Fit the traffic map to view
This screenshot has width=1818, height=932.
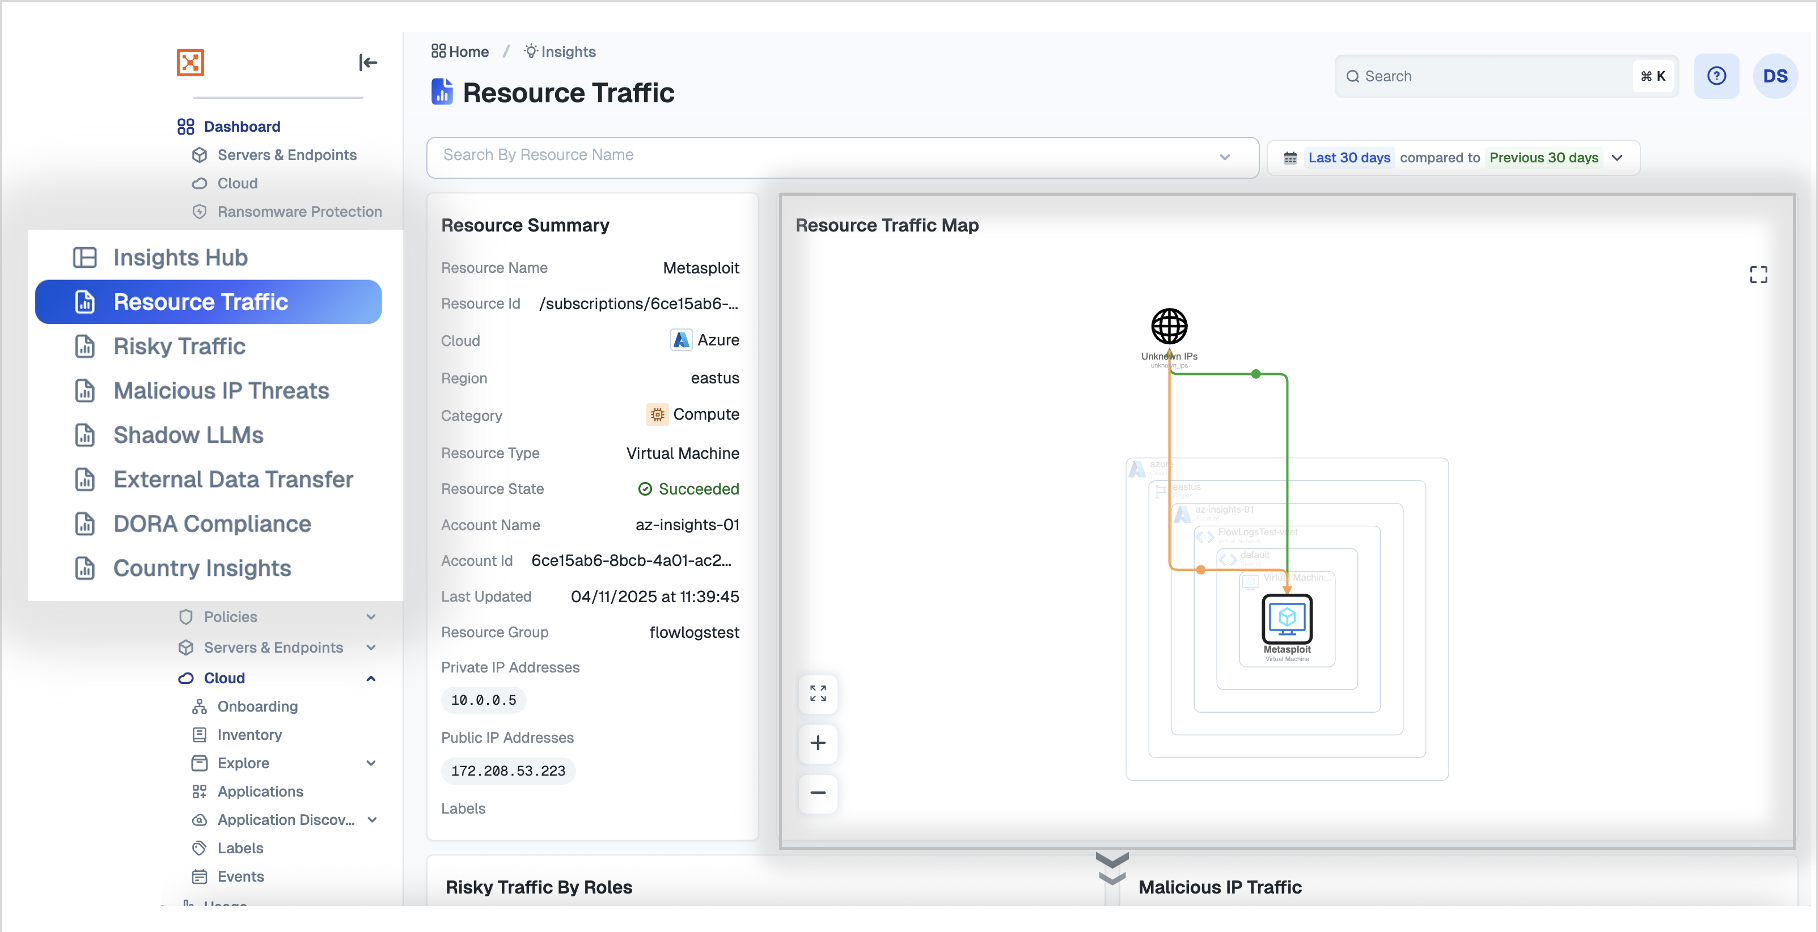(818, 694)
